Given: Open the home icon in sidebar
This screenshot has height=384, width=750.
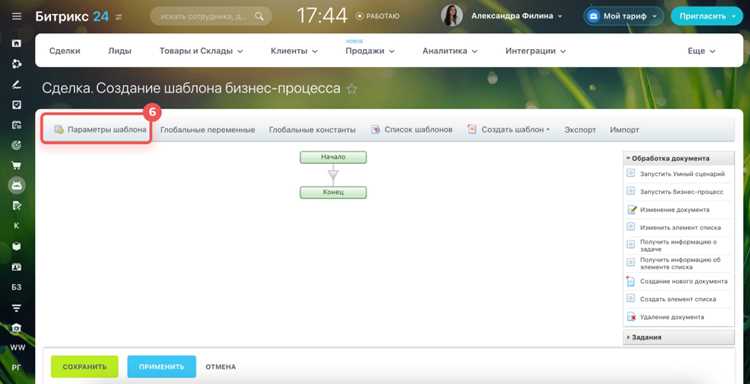Looking at the screenshot, I should (x=17, y=44).
